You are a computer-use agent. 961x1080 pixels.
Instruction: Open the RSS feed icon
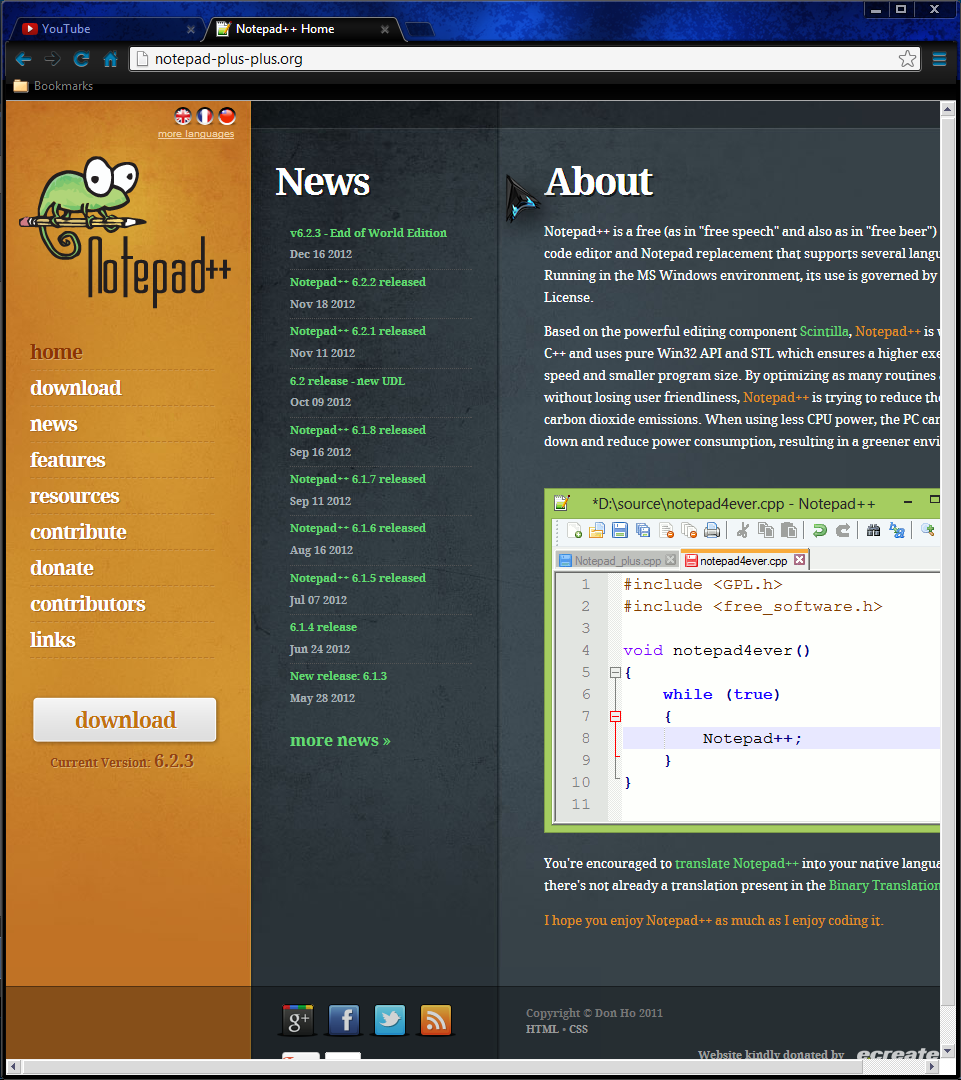tap(435, 1020)
